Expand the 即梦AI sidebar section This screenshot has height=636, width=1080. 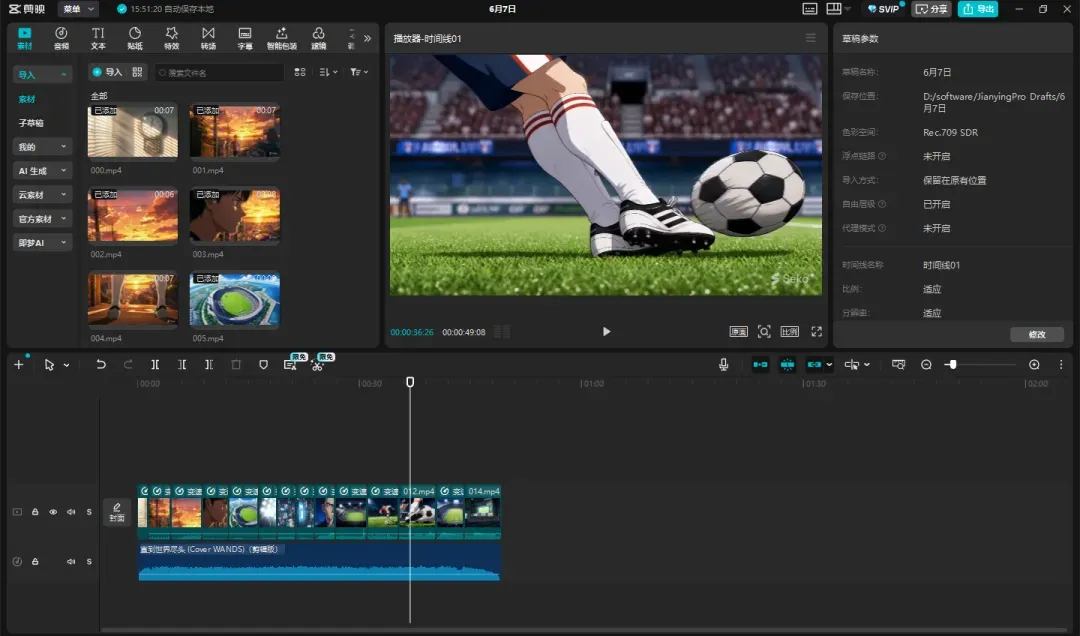click(x=42, y=243)
